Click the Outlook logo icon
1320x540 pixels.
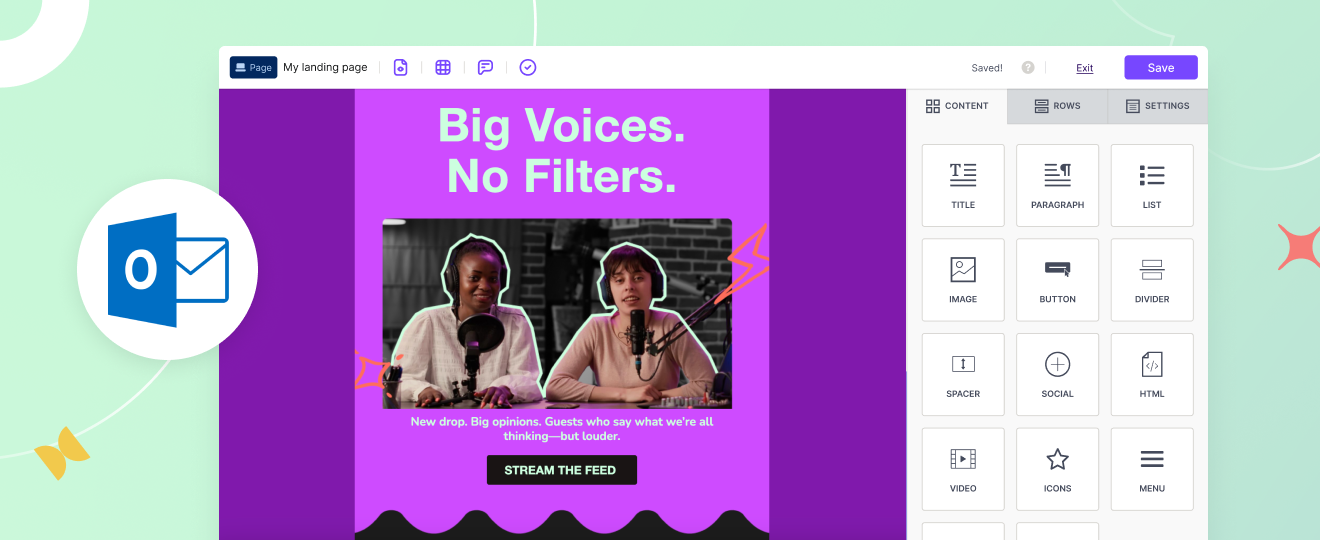pyautogui.click(x=168, y=270)
